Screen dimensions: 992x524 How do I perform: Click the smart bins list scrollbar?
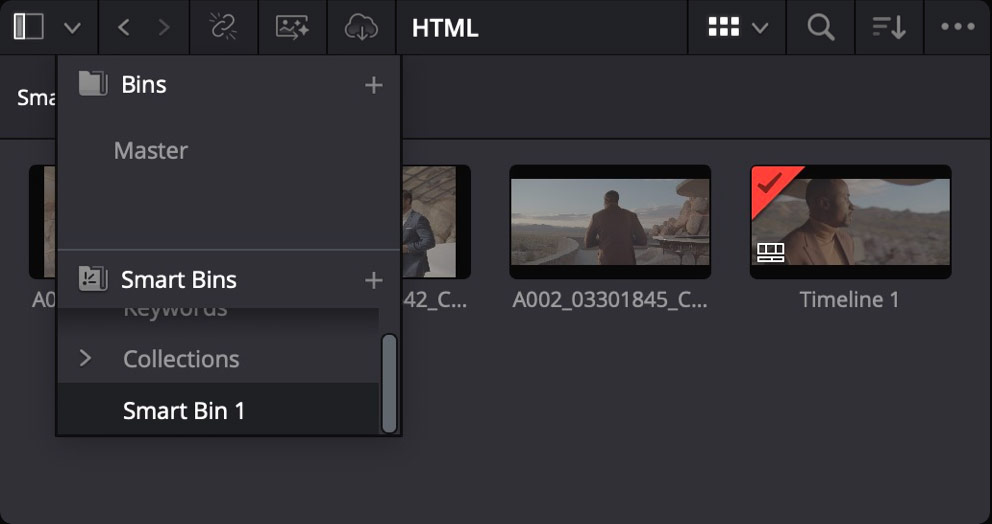[x=390, y=383]
